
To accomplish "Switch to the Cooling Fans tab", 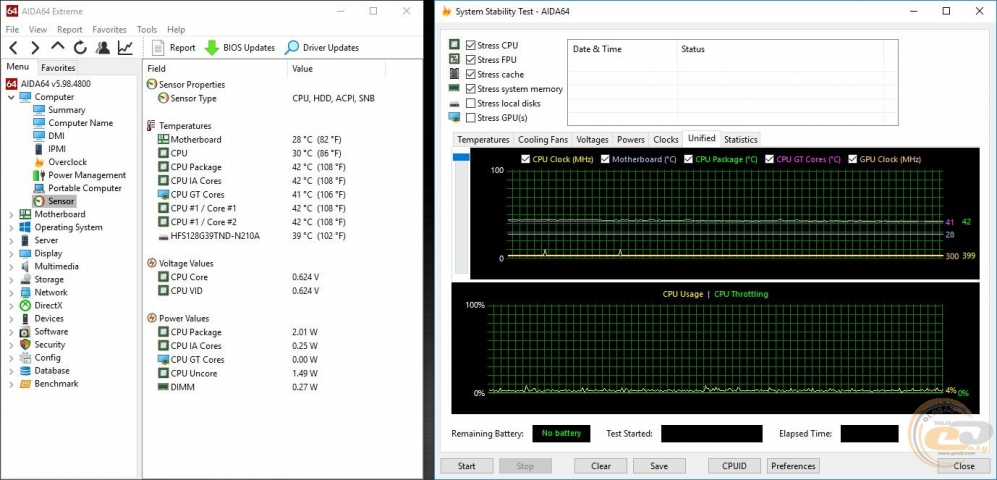I will tap(542, 139).
